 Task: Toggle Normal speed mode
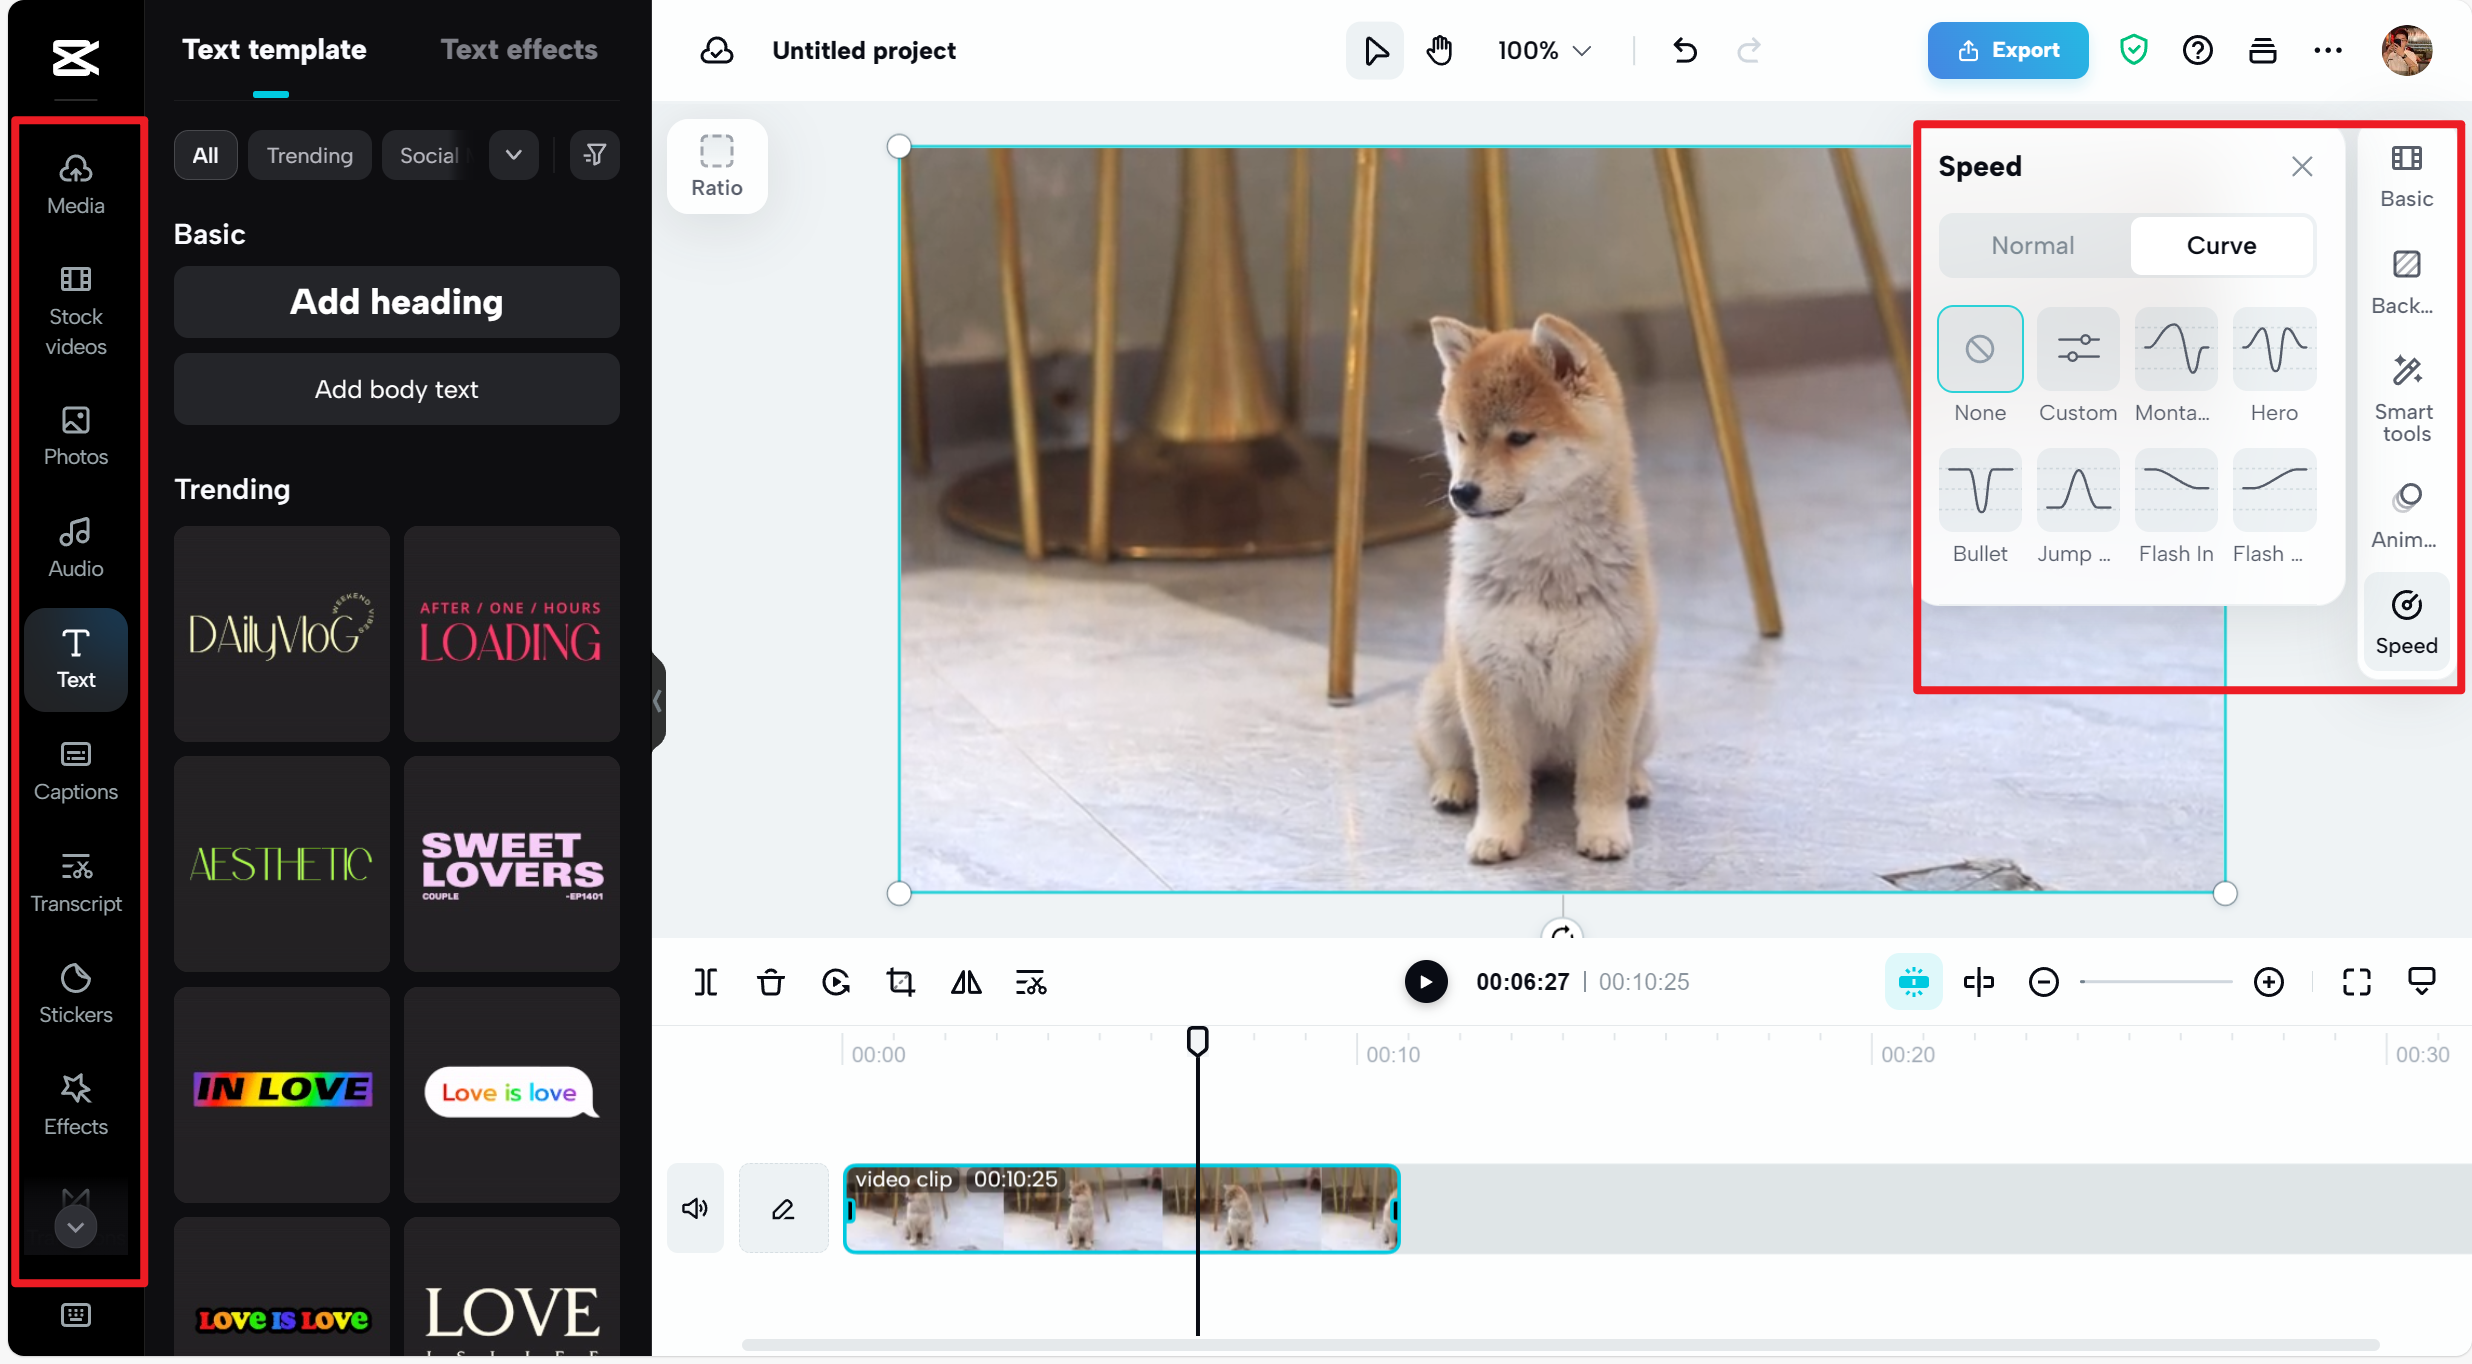point(2032,247)
